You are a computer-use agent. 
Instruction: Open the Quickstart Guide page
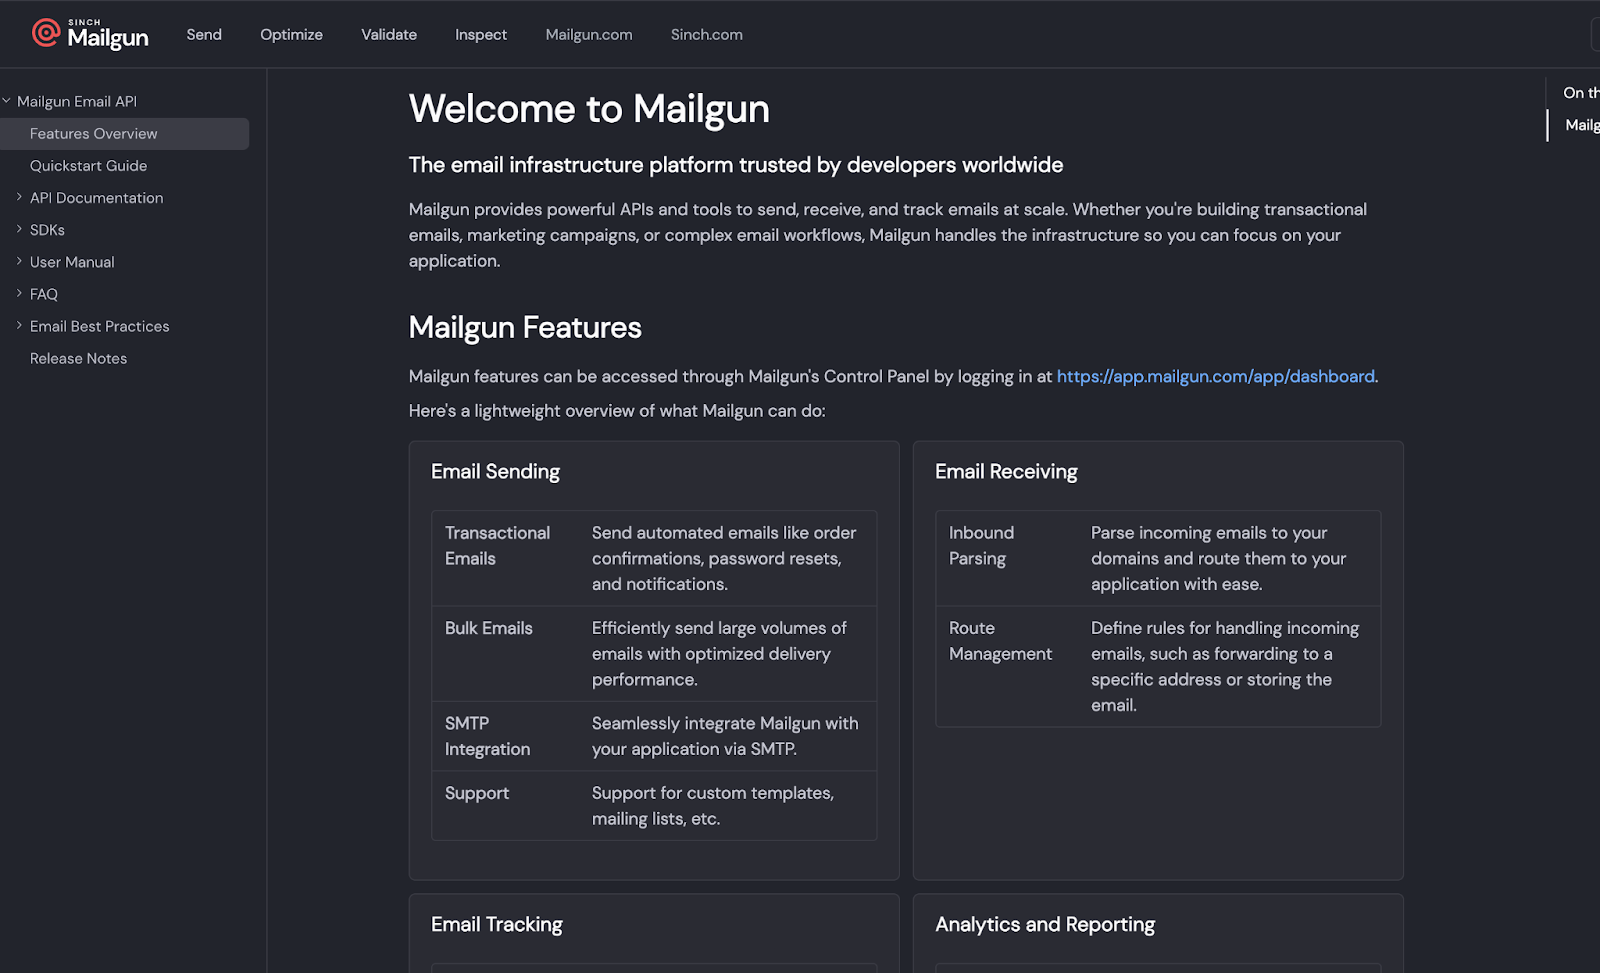[x=88, y=166]
